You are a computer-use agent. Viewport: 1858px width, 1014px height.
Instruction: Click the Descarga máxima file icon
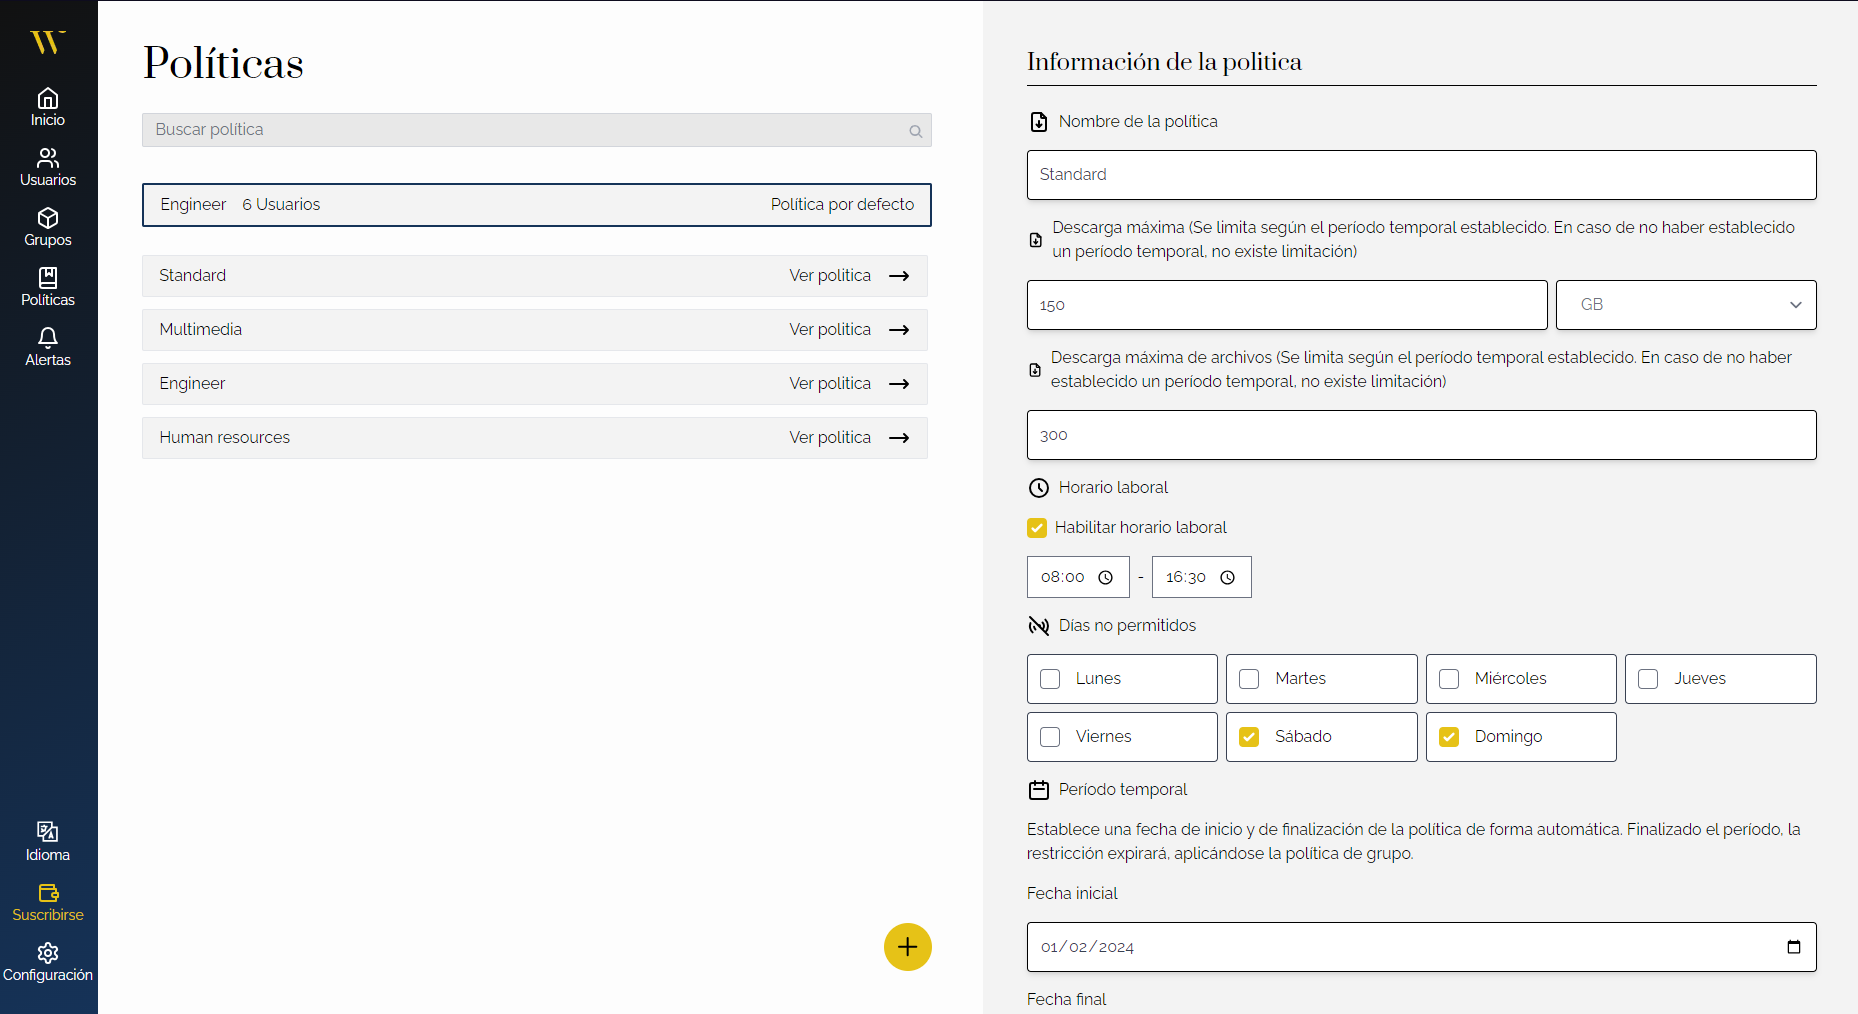(x=1036, y=240)
